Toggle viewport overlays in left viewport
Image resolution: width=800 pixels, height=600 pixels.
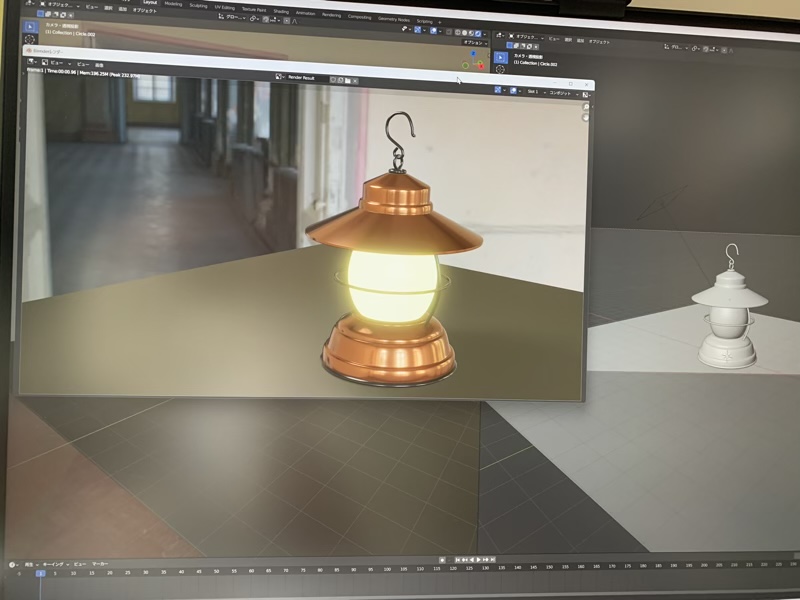435,31
